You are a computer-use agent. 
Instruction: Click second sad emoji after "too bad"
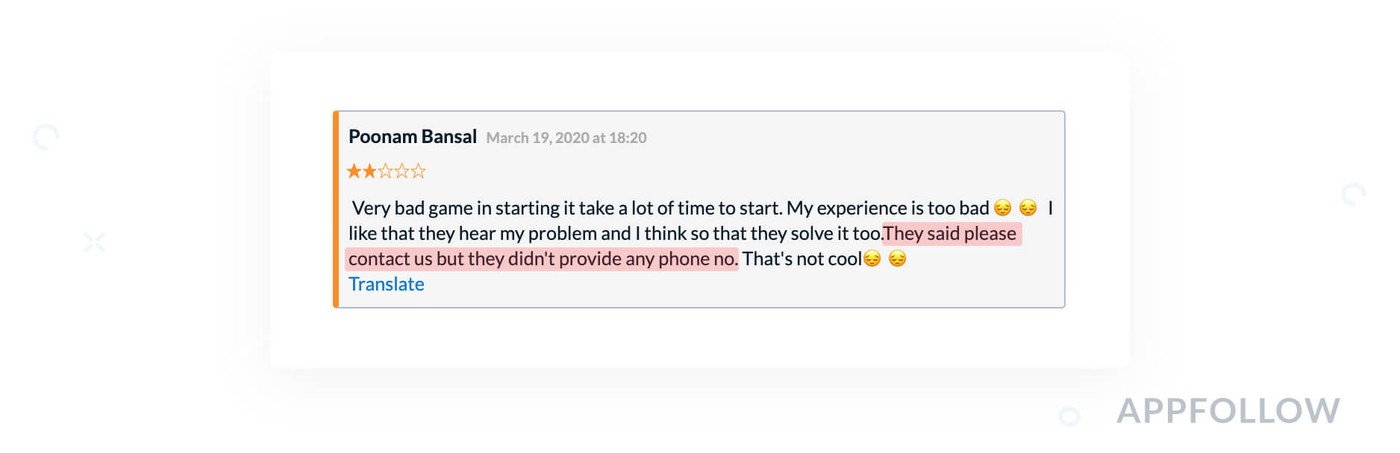pyautogui.click(x=1028, y=208)
